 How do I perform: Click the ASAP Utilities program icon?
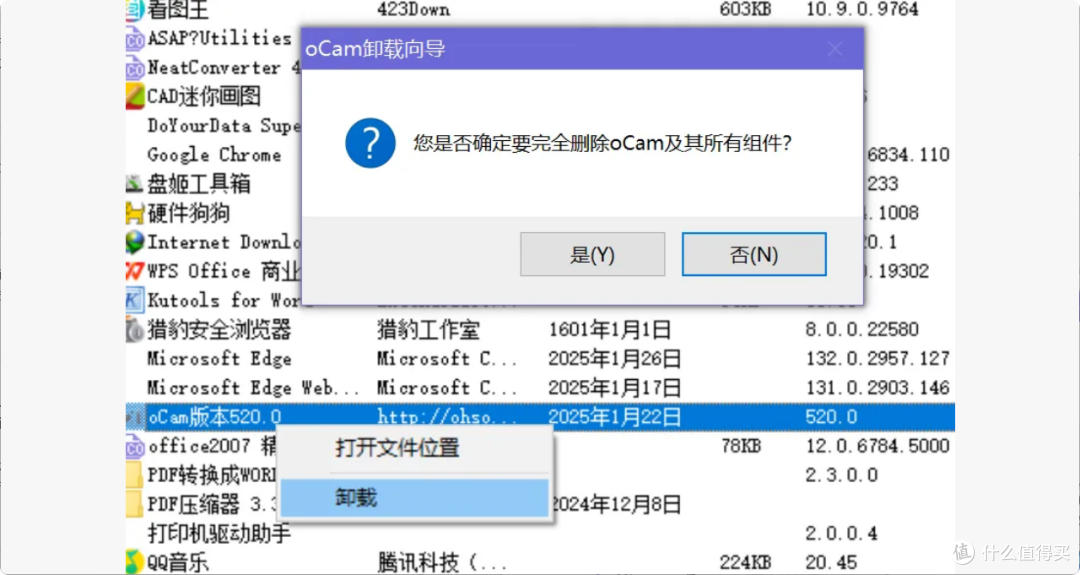point(135,39)
